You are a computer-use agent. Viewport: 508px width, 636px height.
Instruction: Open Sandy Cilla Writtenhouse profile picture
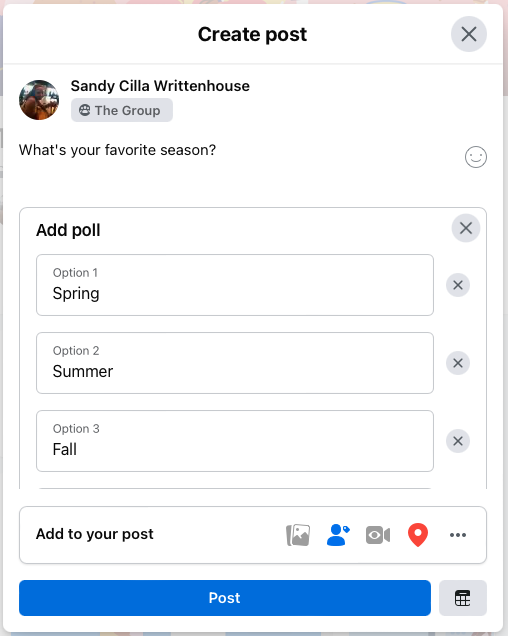tap(39, 100)
